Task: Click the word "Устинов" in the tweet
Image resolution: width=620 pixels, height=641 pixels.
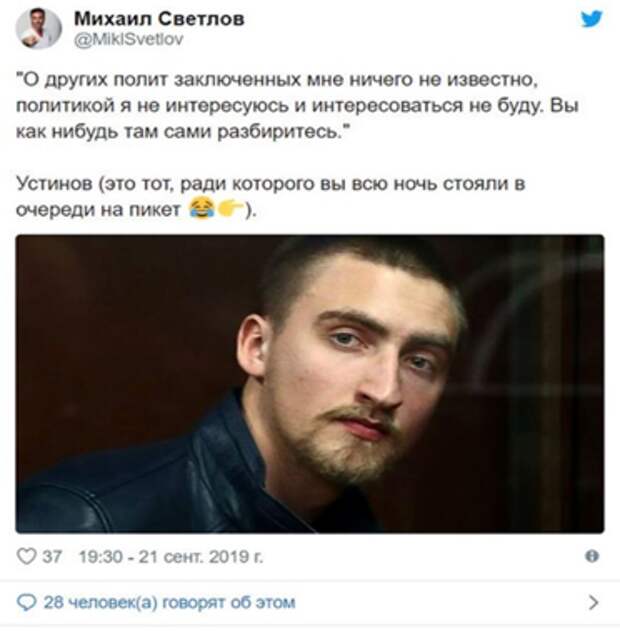Action: (x=54, y=184)
